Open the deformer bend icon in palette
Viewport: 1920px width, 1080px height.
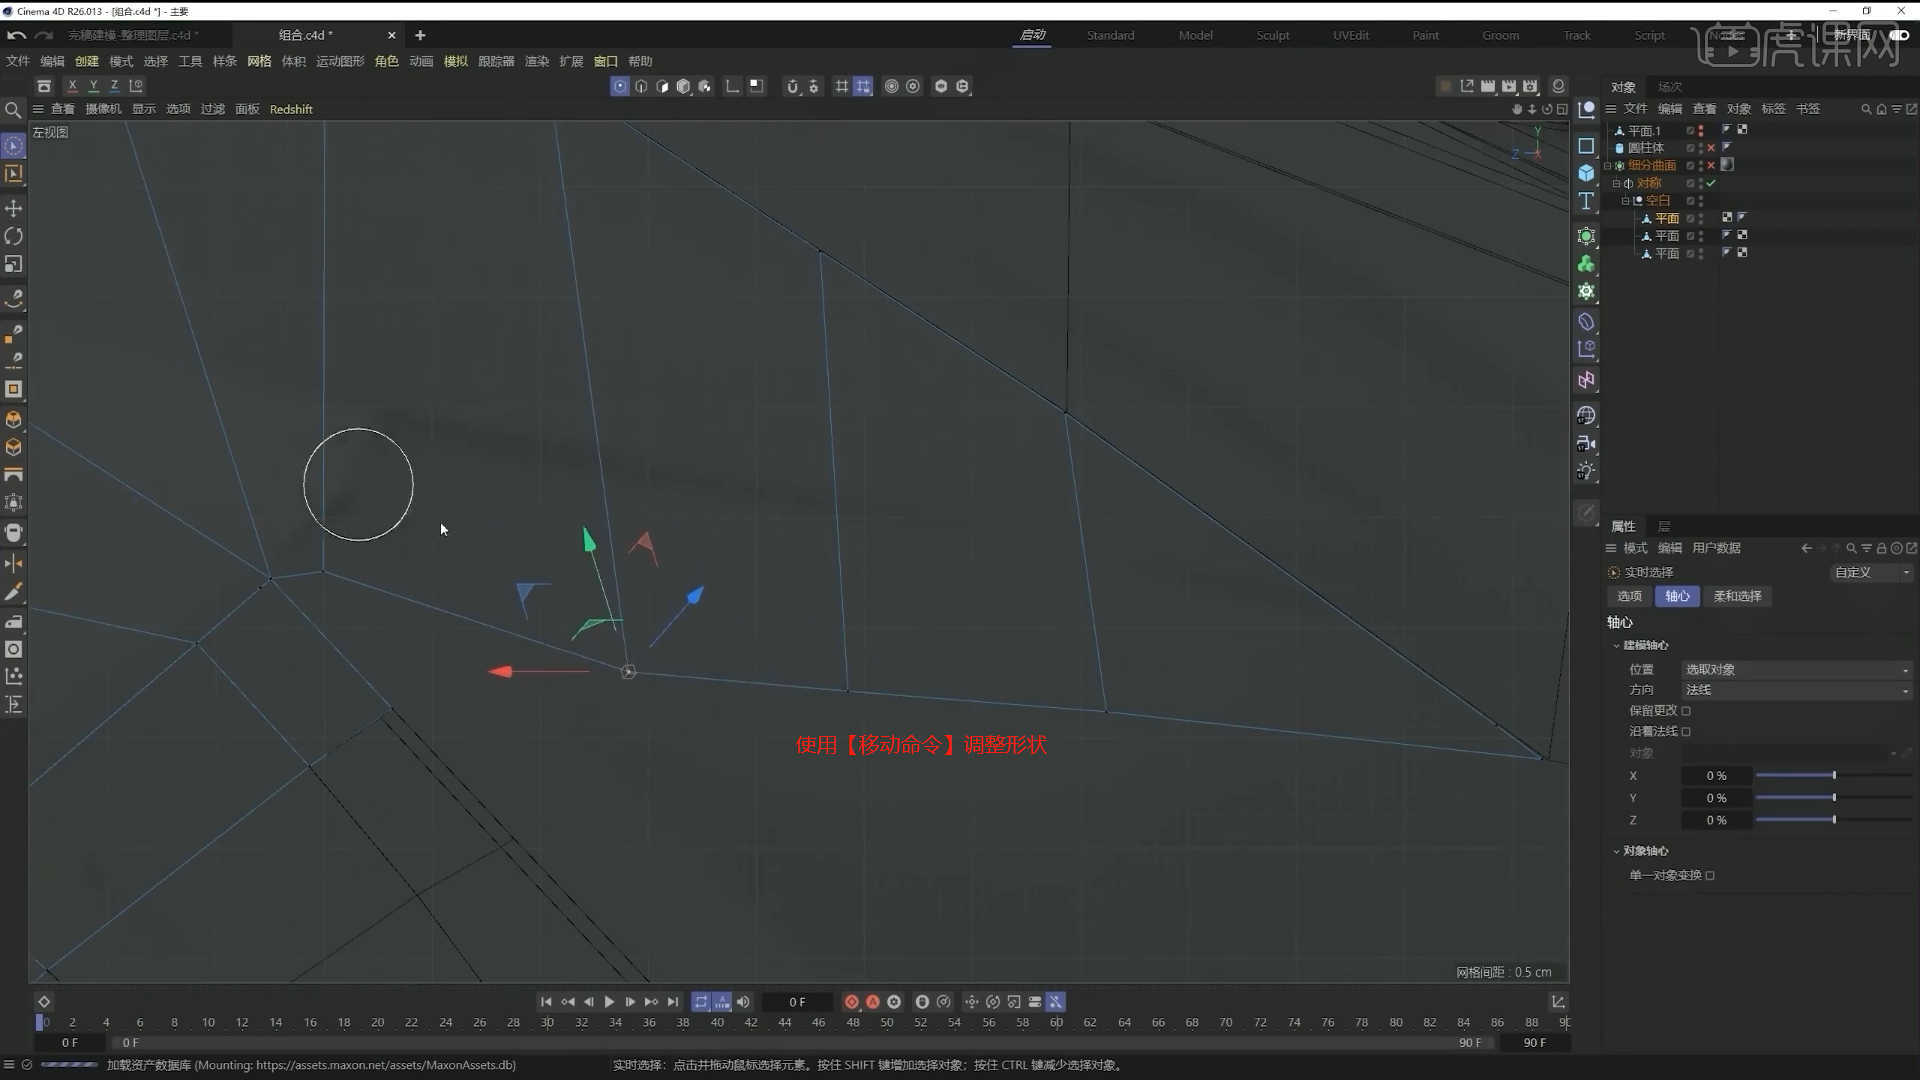click(x=1586, y=322)
